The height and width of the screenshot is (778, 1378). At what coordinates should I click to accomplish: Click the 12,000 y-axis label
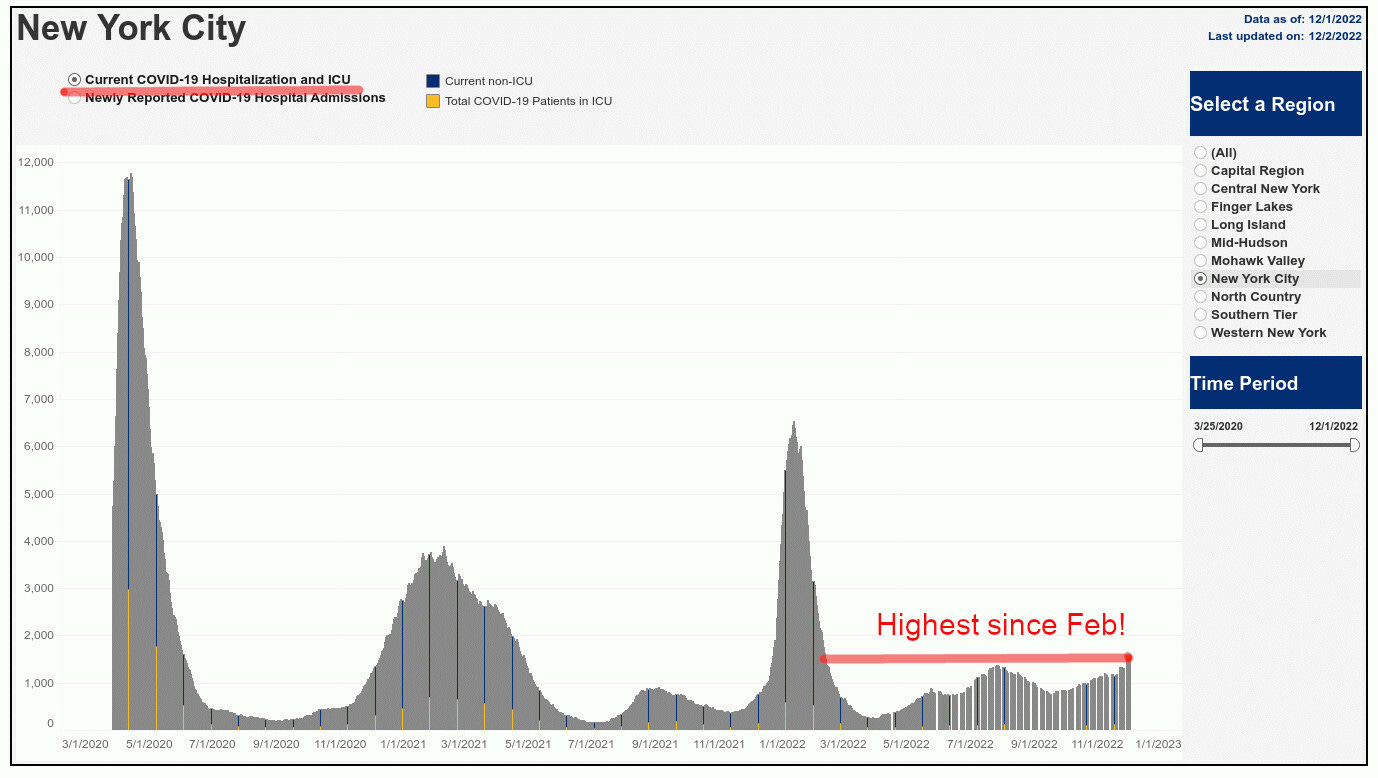[x=36, y=163]
